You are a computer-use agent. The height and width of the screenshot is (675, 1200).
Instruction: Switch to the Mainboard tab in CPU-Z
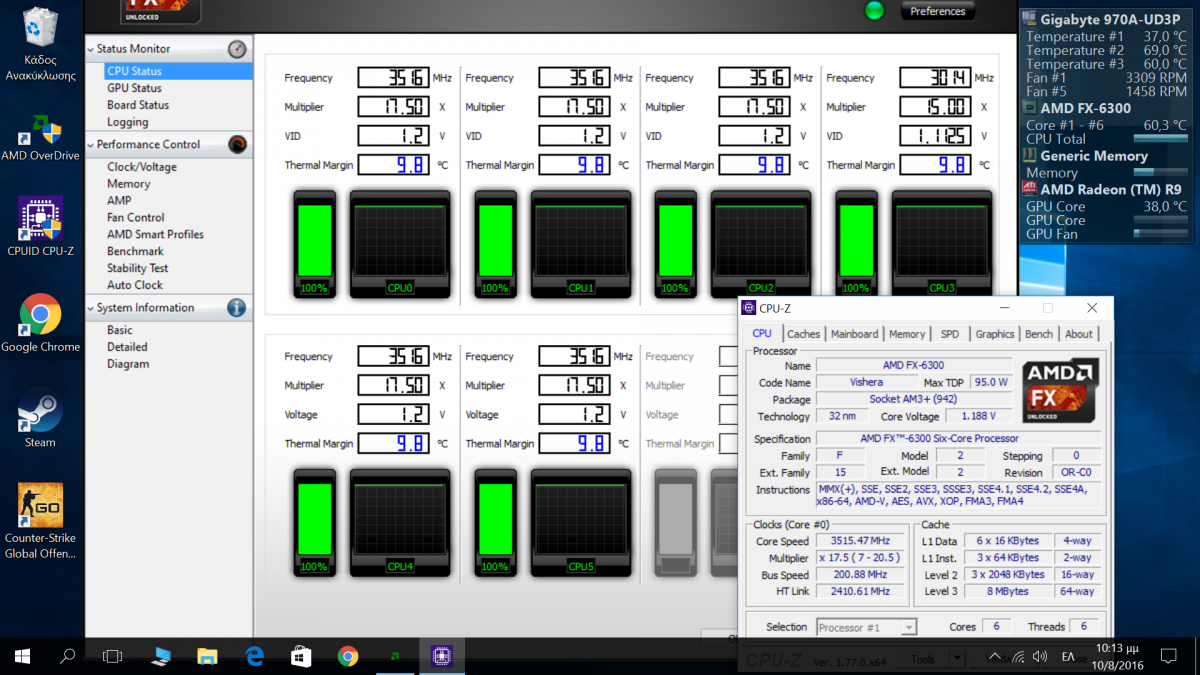pos(854,334)
